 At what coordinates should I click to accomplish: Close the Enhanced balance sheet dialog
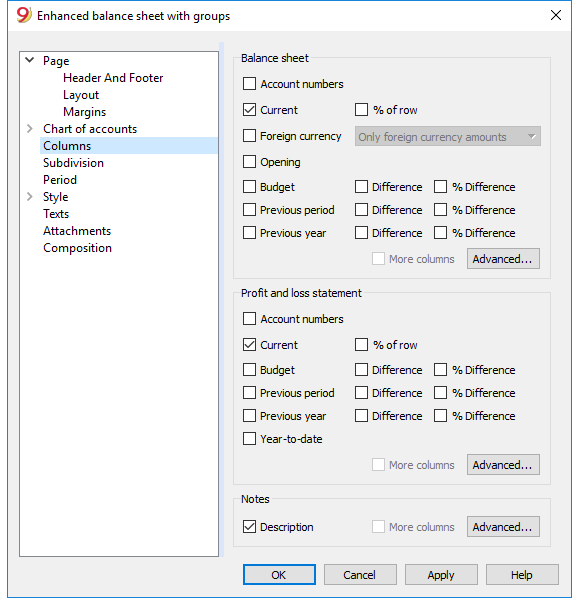click(555, 15)
